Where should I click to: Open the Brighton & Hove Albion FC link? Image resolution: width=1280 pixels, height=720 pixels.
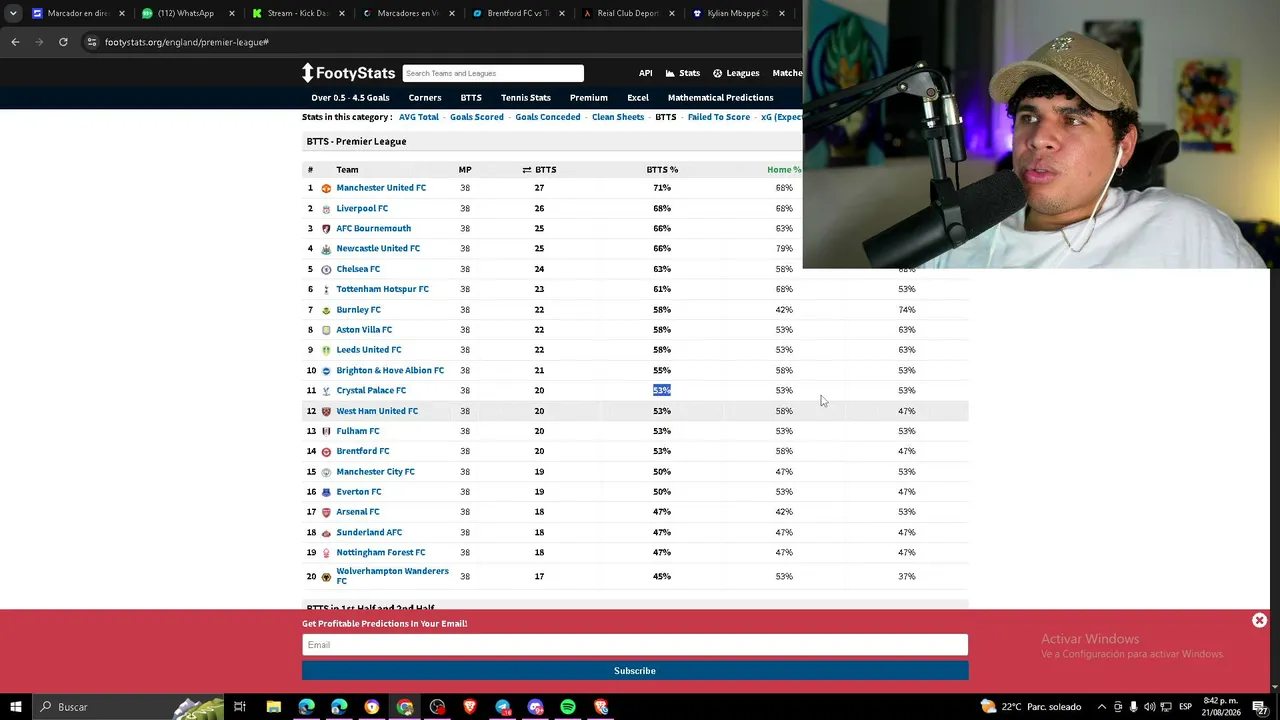pos(390,370)
